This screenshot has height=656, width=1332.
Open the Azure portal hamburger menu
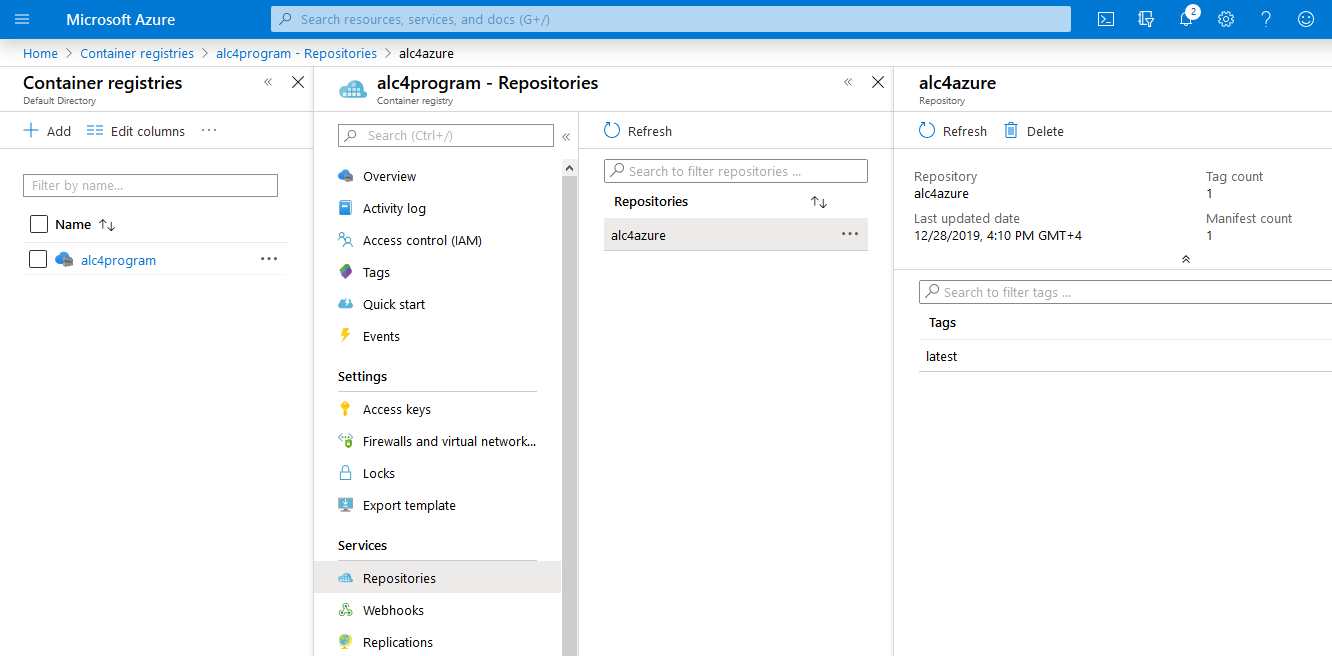point(22,19)
